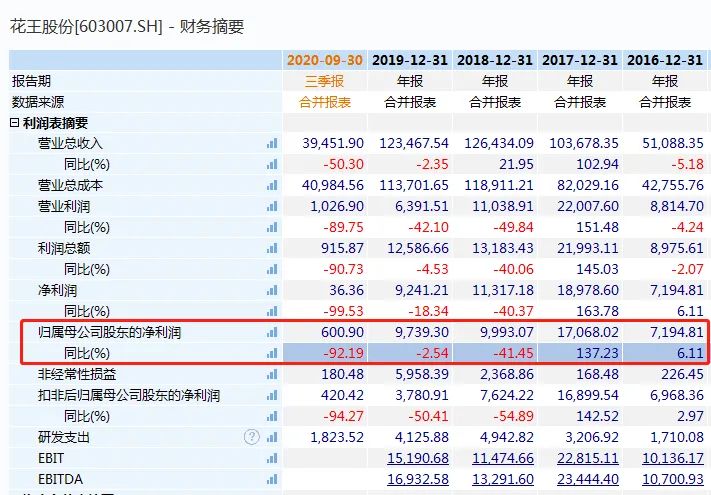Select the 2020-09-30 column header
711x495 pixels.
tap(325, 60)
